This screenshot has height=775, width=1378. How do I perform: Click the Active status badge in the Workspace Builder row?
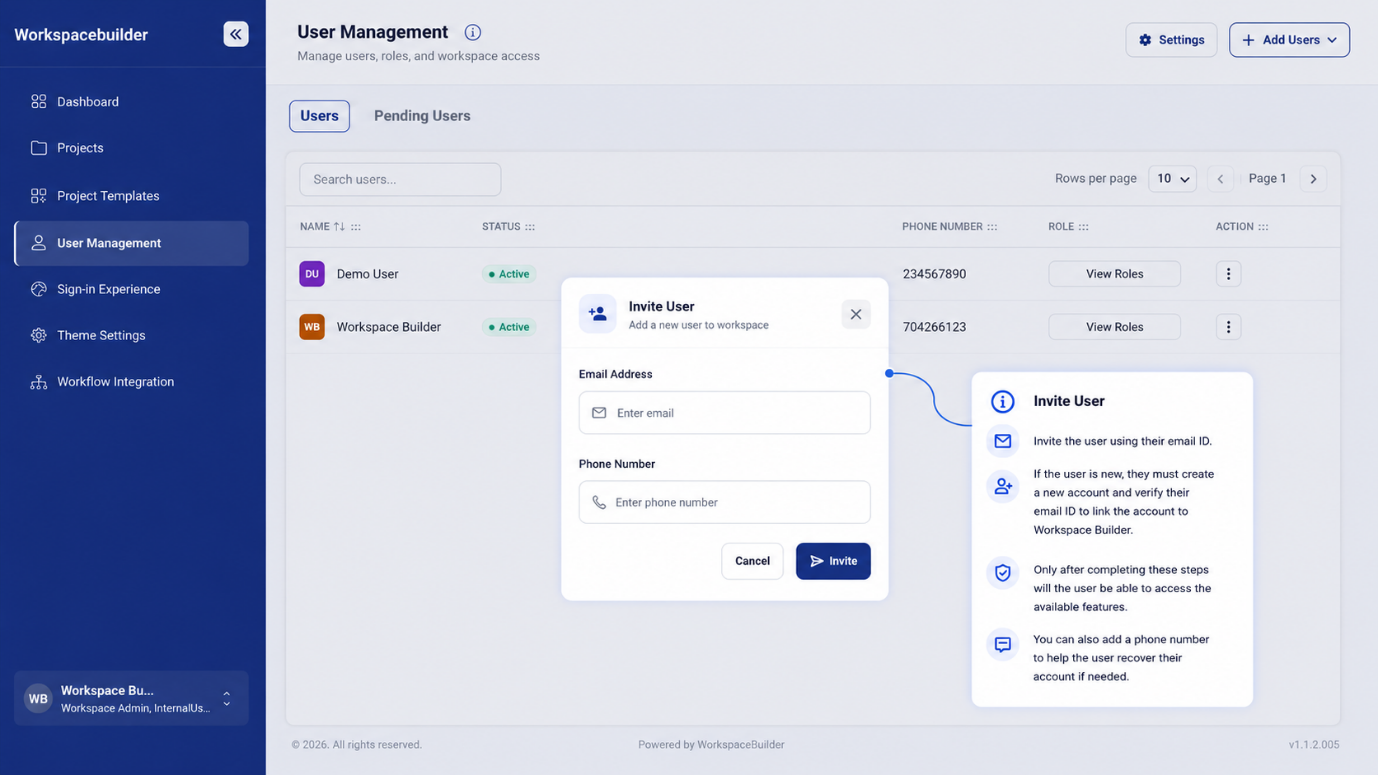[x=509, y=327]
